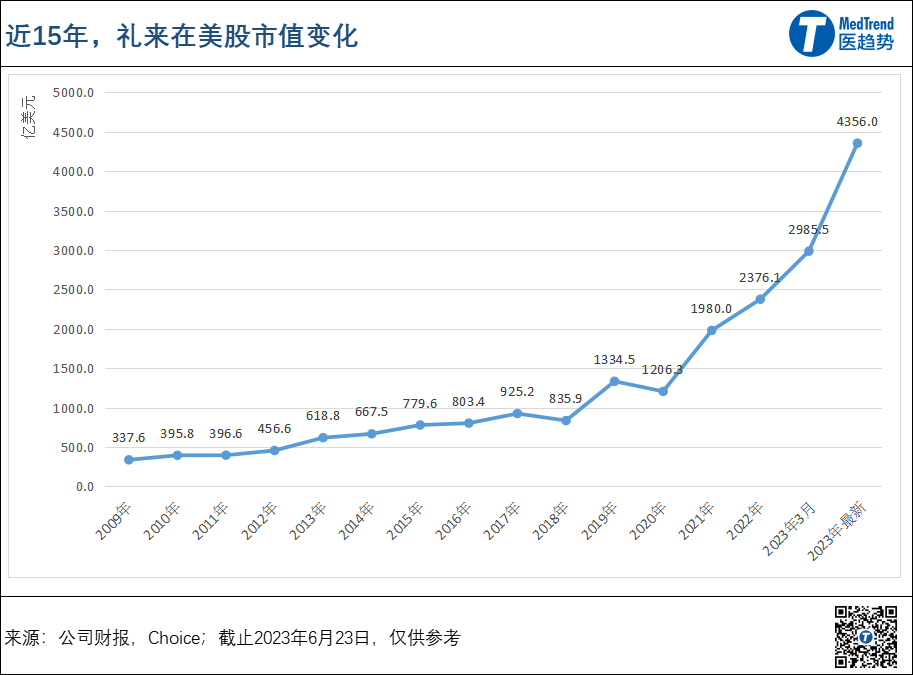This screenshot has height=675, width=913.
Task: Click the 2022年 x-axis label
Action: click(x=745, y=521)
